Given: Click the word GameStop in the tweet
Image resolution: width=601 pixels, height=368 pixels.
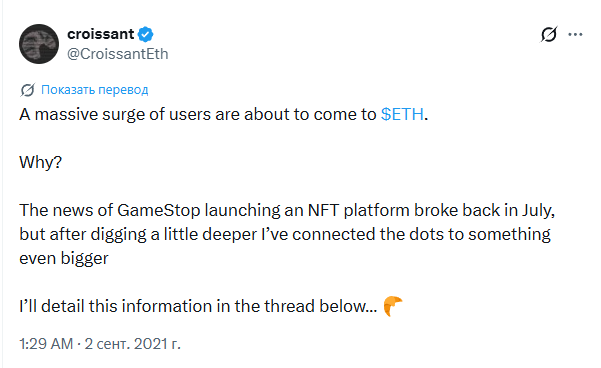Looking at the screenshot, I should tap(159, 210).
